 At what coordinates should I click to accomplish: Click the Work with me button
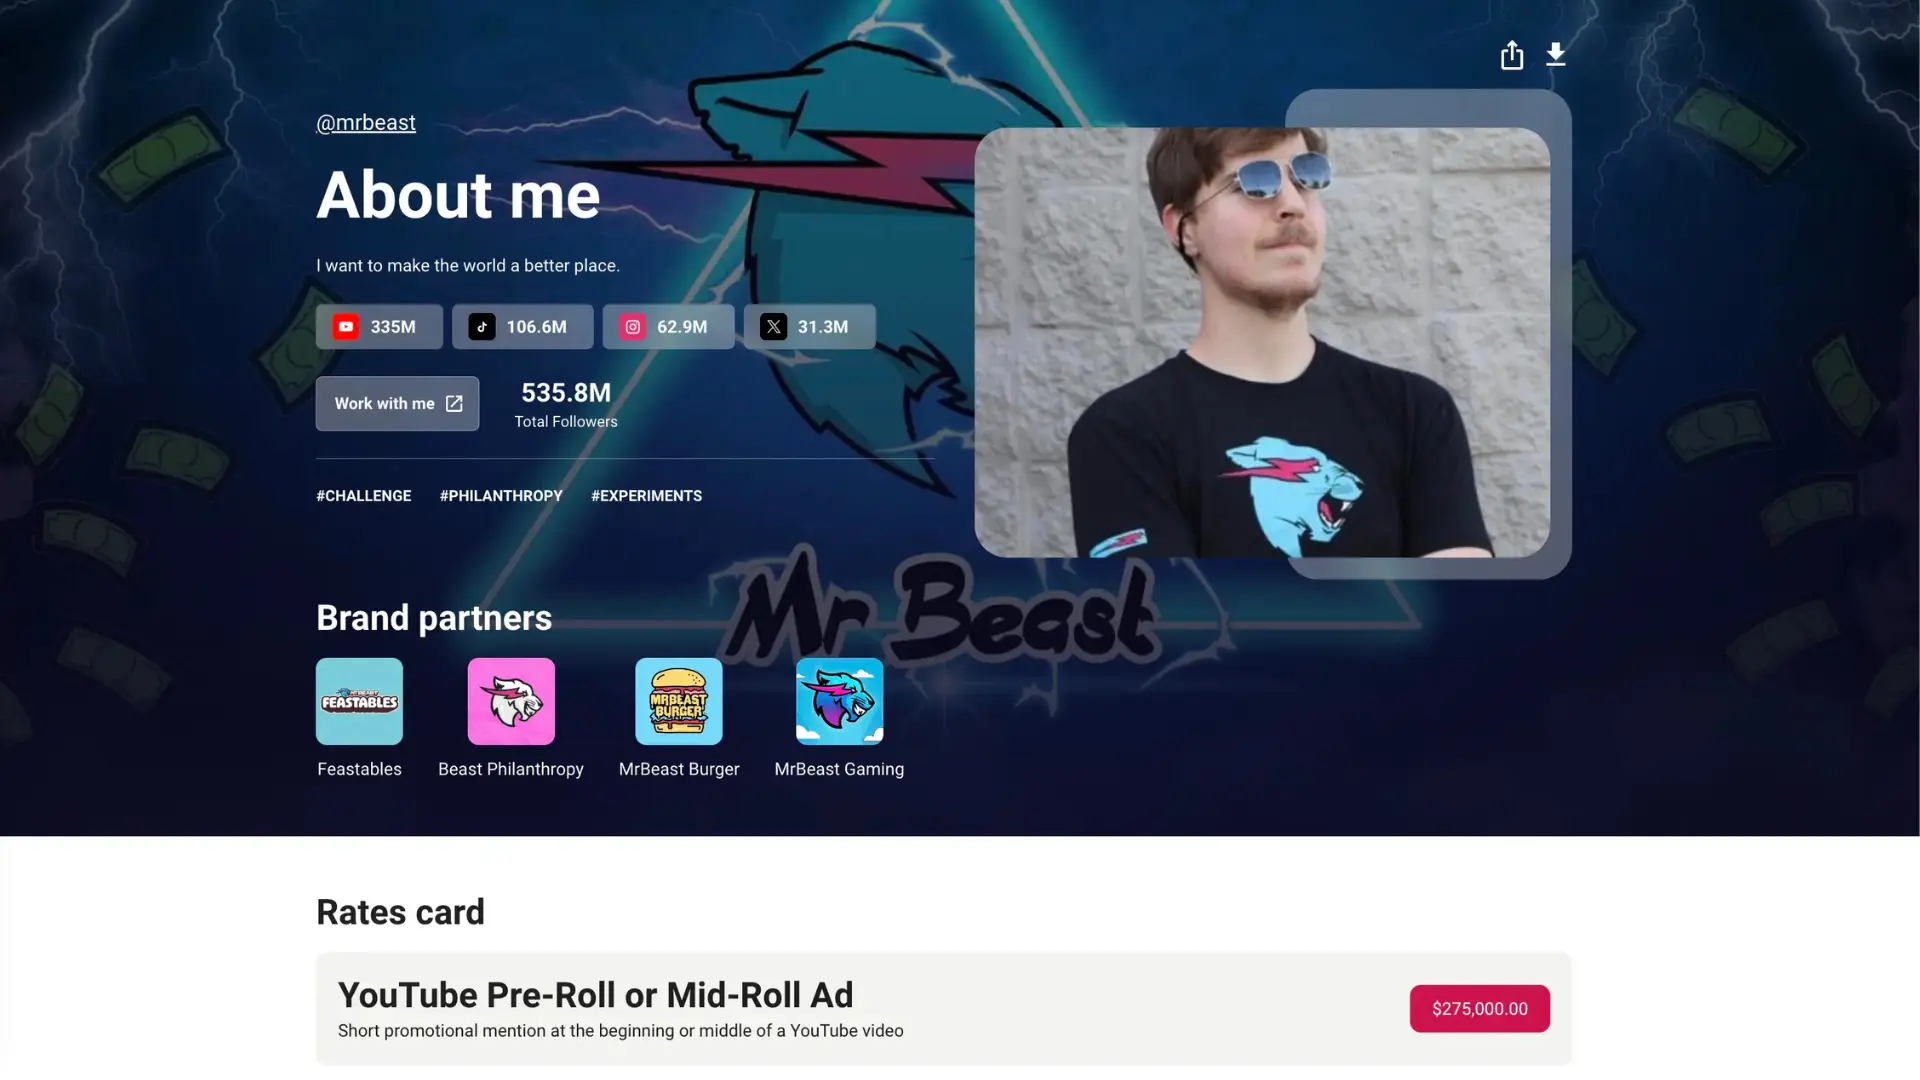coord(397,404)
